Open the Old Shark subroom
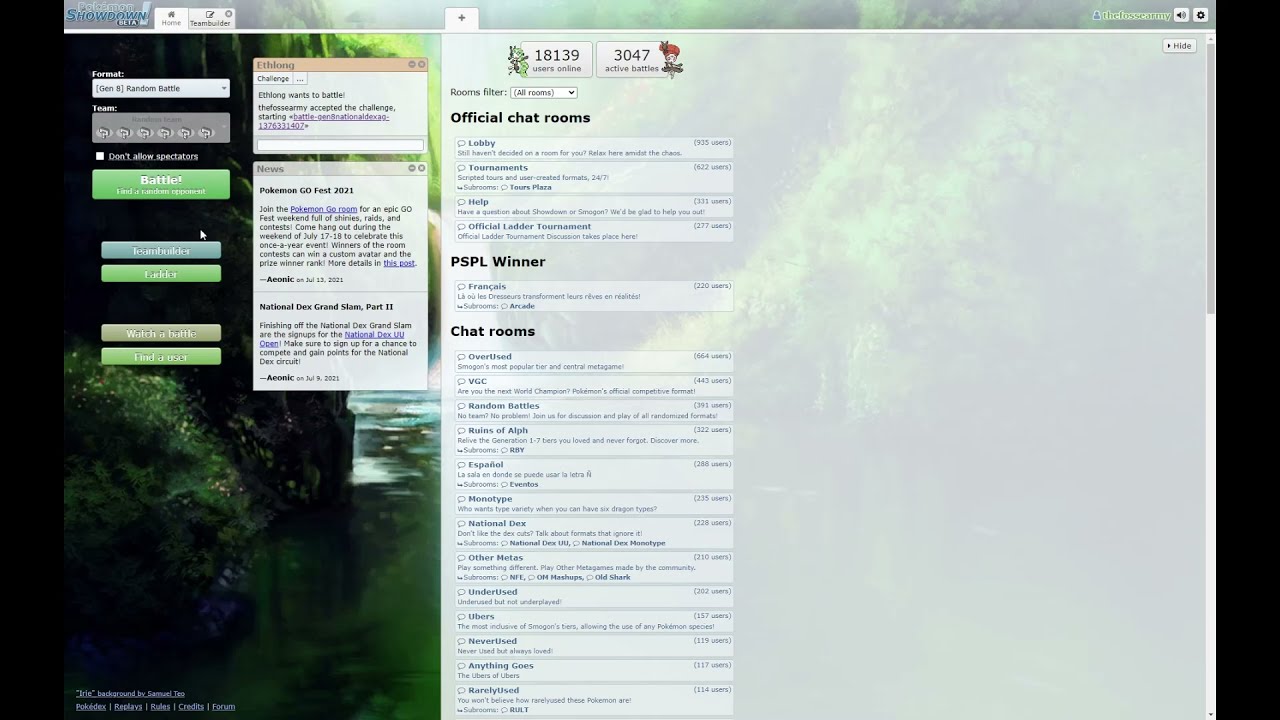This screenshot has width=1280, height=720. click(612, 577)
